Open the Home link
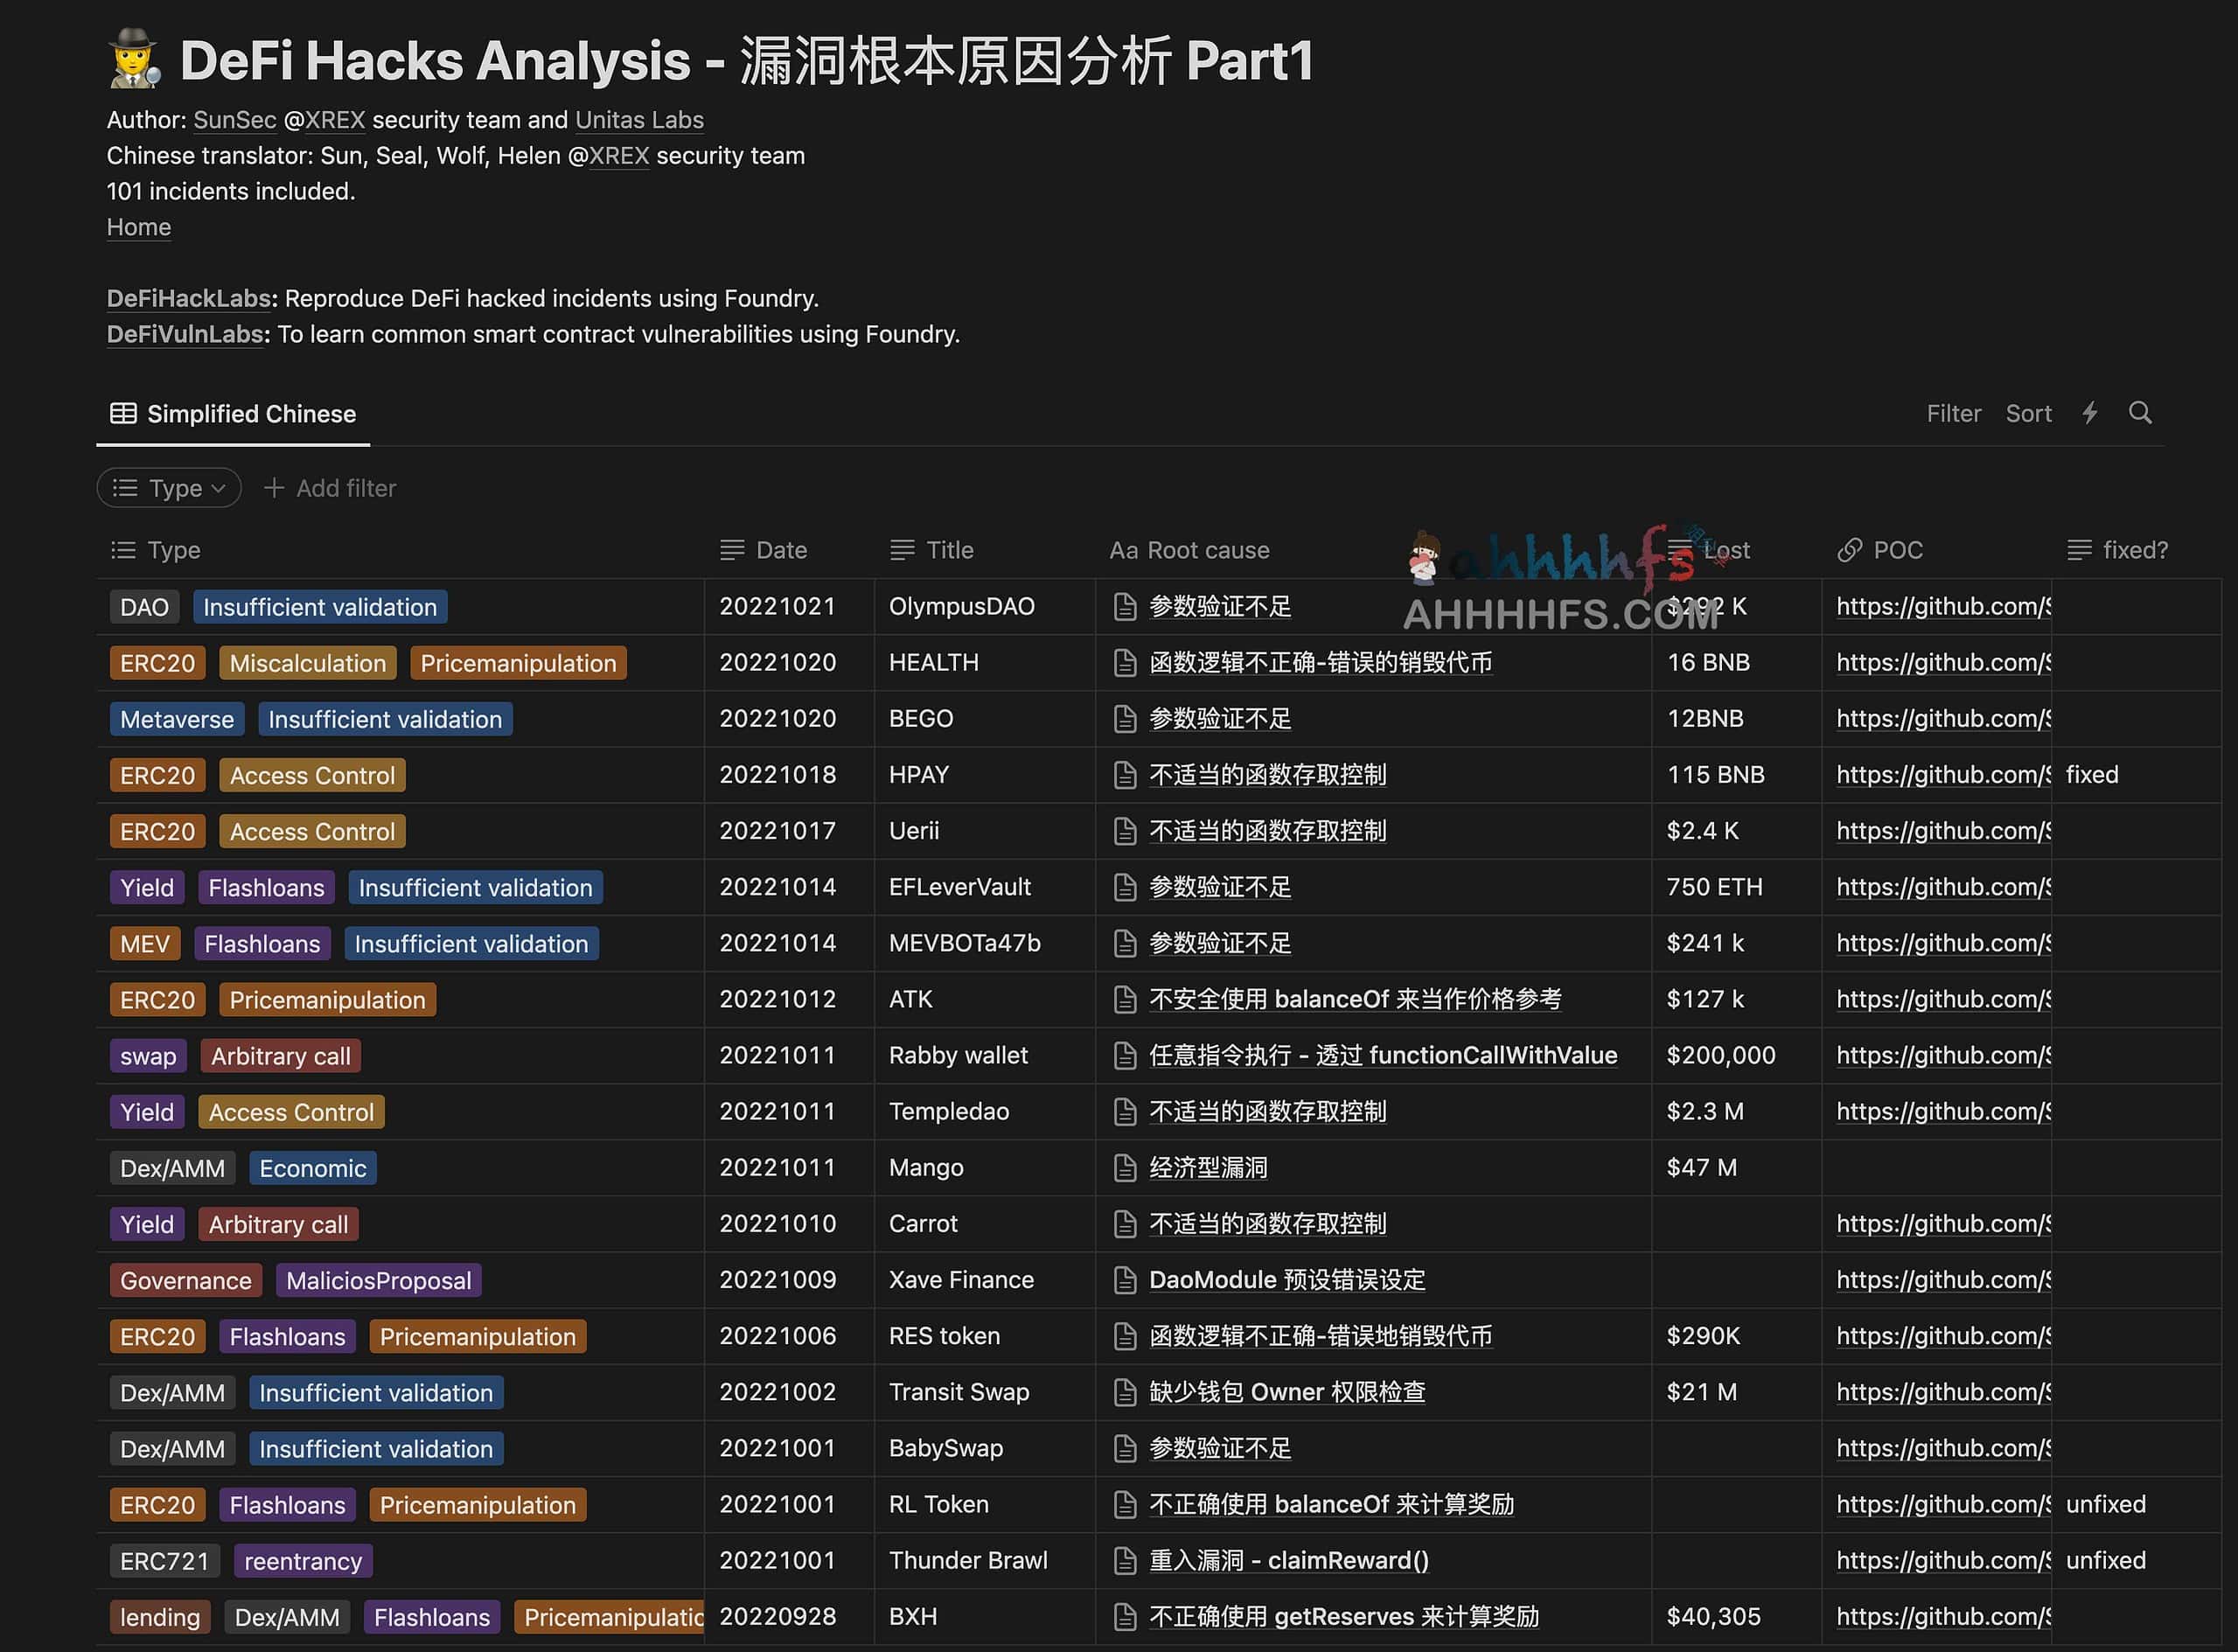2238x1652 pixels. 138,227
